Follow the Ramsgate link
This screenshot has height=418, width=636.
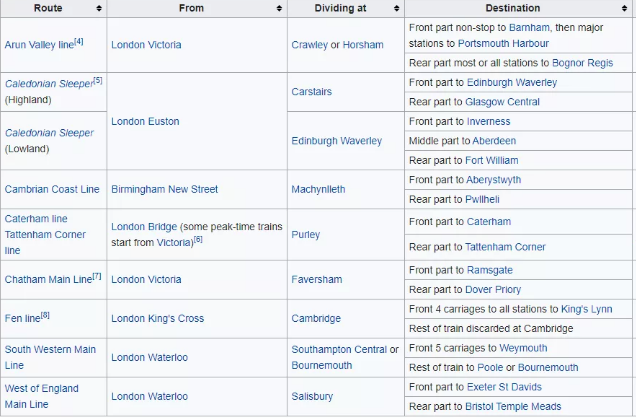490,270
